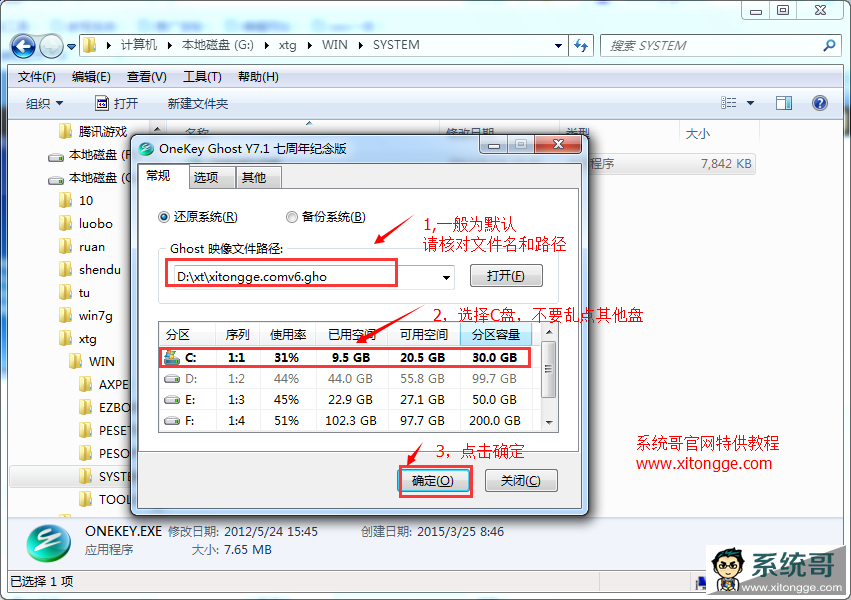Select the win7g folder in tree
Viewport: 851px width, 600px height.
tap(86, 316)
